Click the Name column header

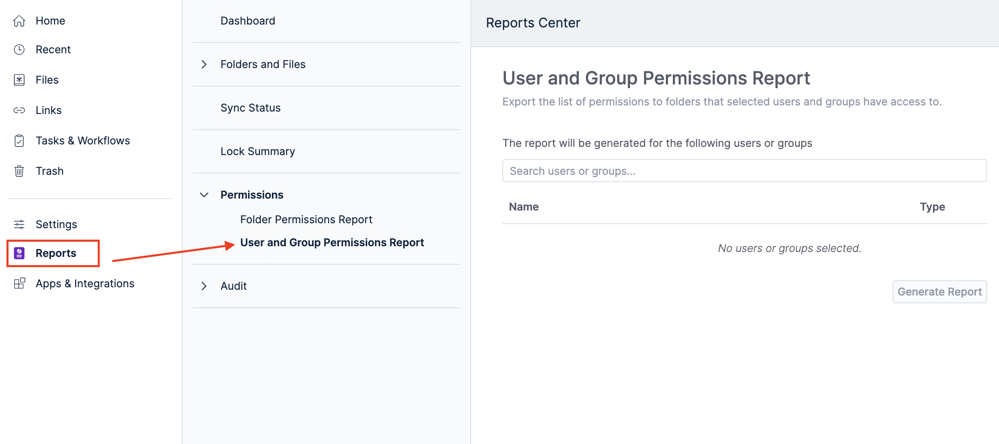point(524,207)
